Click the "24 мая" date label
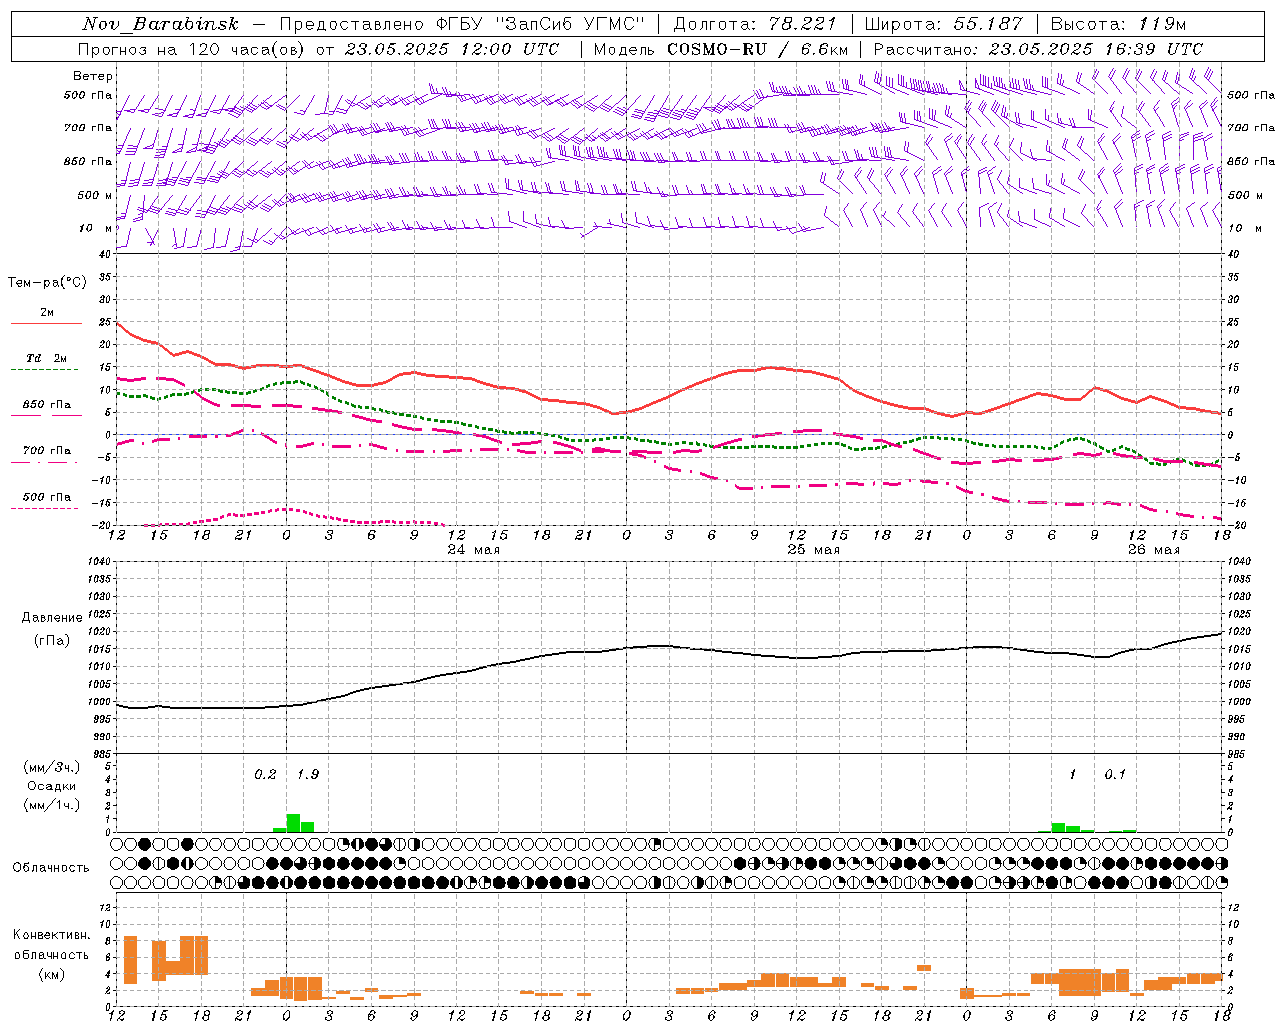The image size is (1280, 1024). point(473,550)
